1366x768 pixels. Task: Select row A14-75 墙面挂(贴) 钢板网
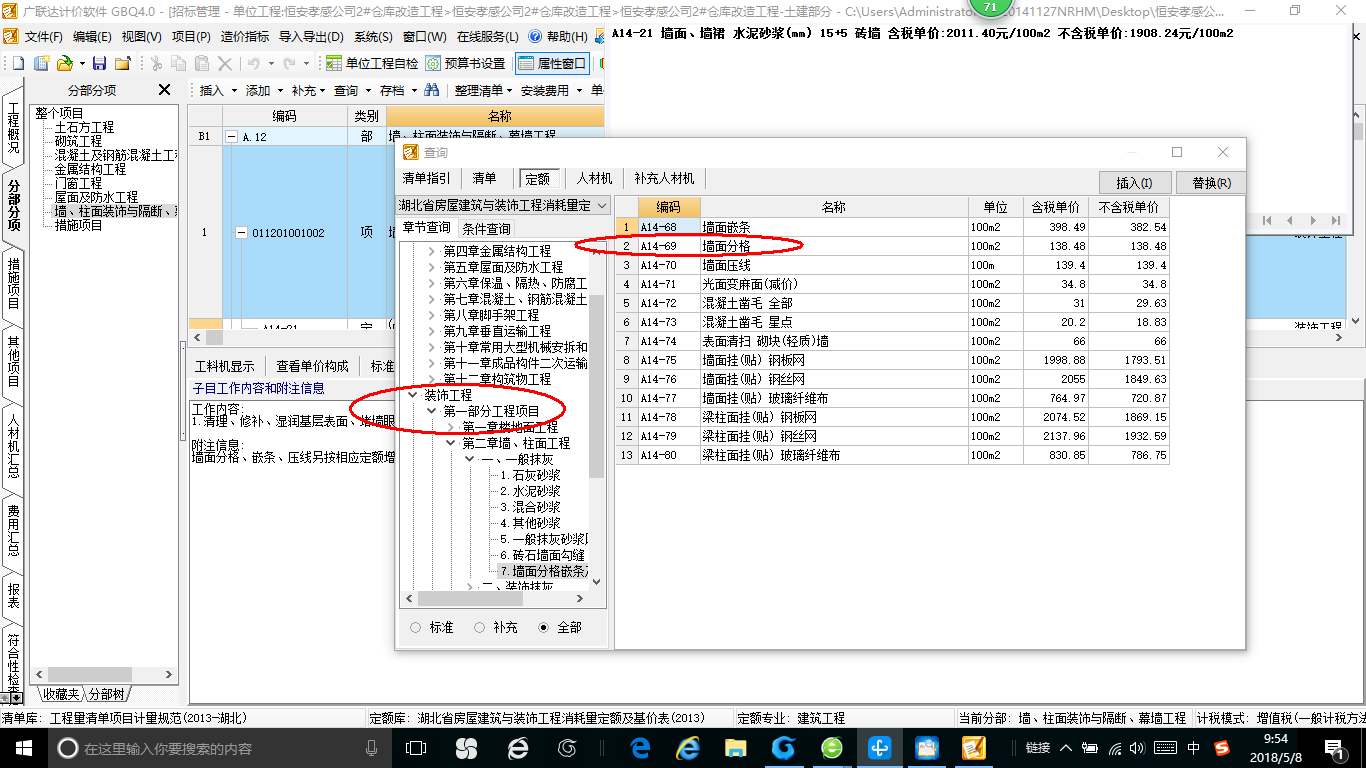coord(892,360)
